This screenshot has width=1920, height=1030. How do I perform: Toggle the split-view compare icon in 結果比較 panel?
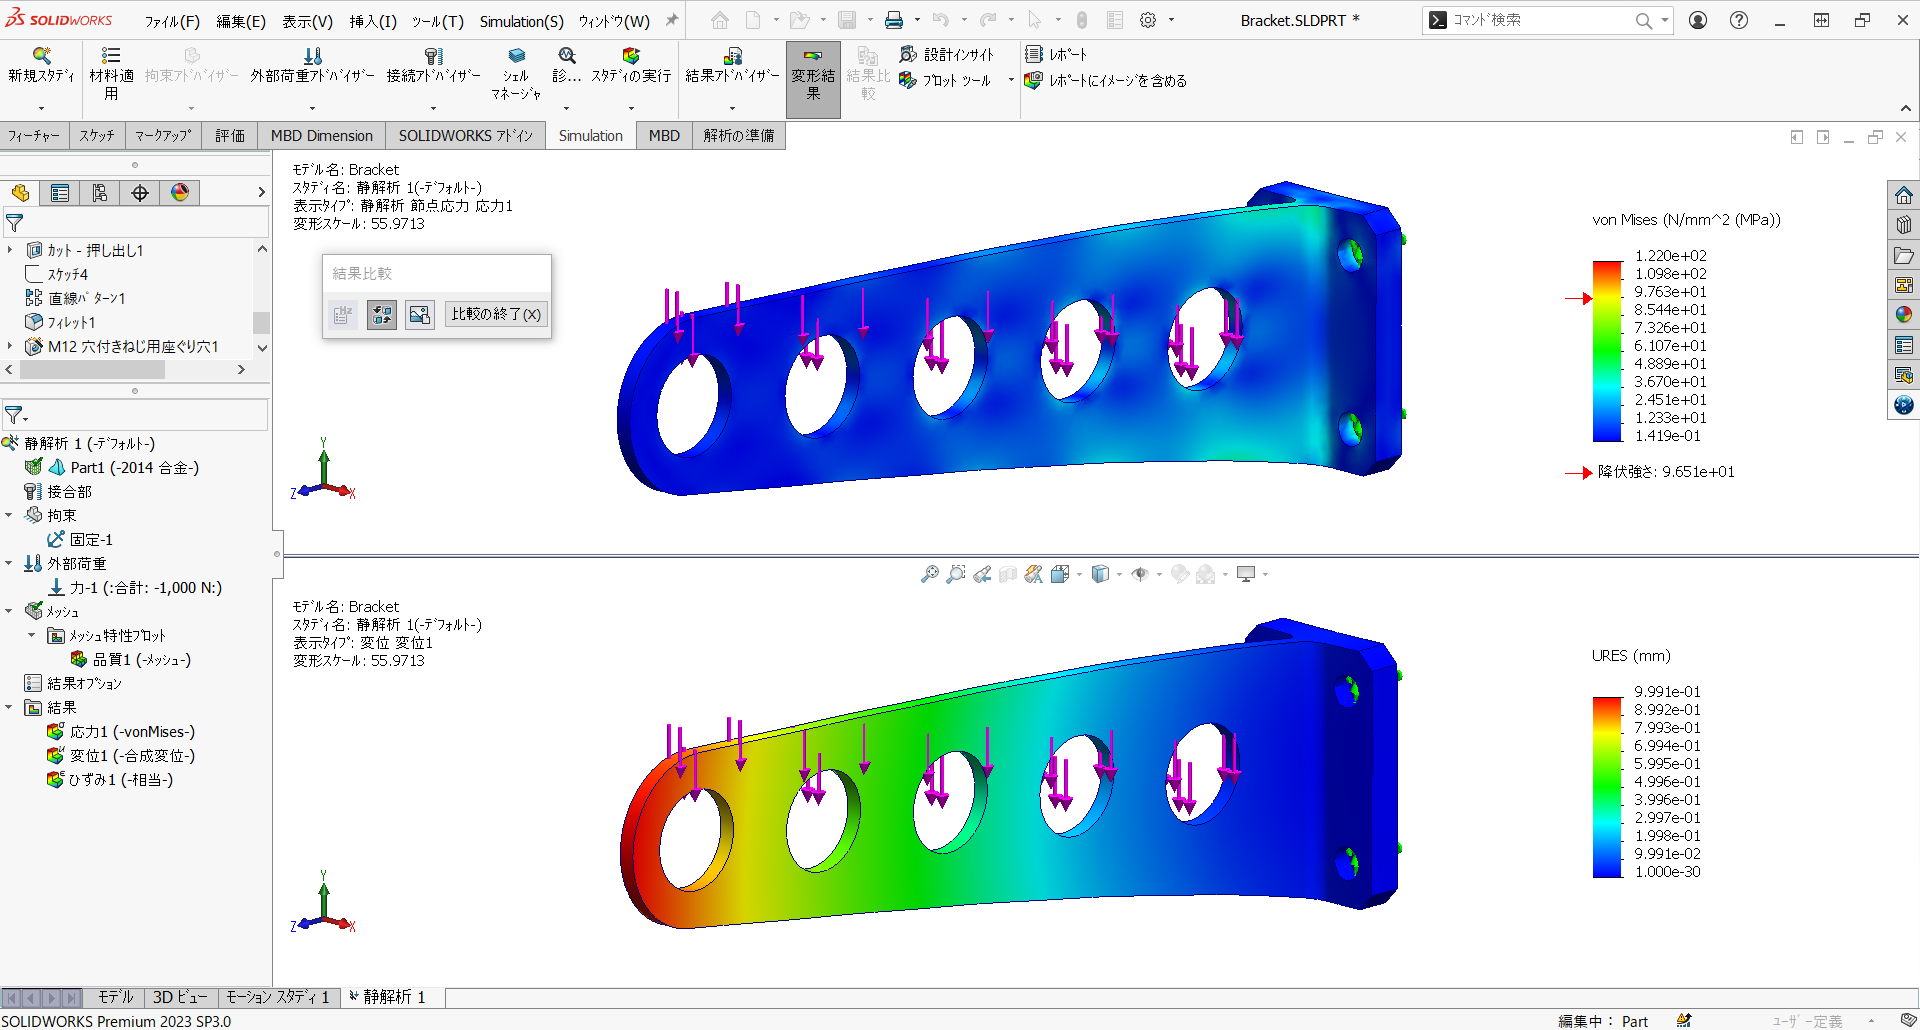381,315
